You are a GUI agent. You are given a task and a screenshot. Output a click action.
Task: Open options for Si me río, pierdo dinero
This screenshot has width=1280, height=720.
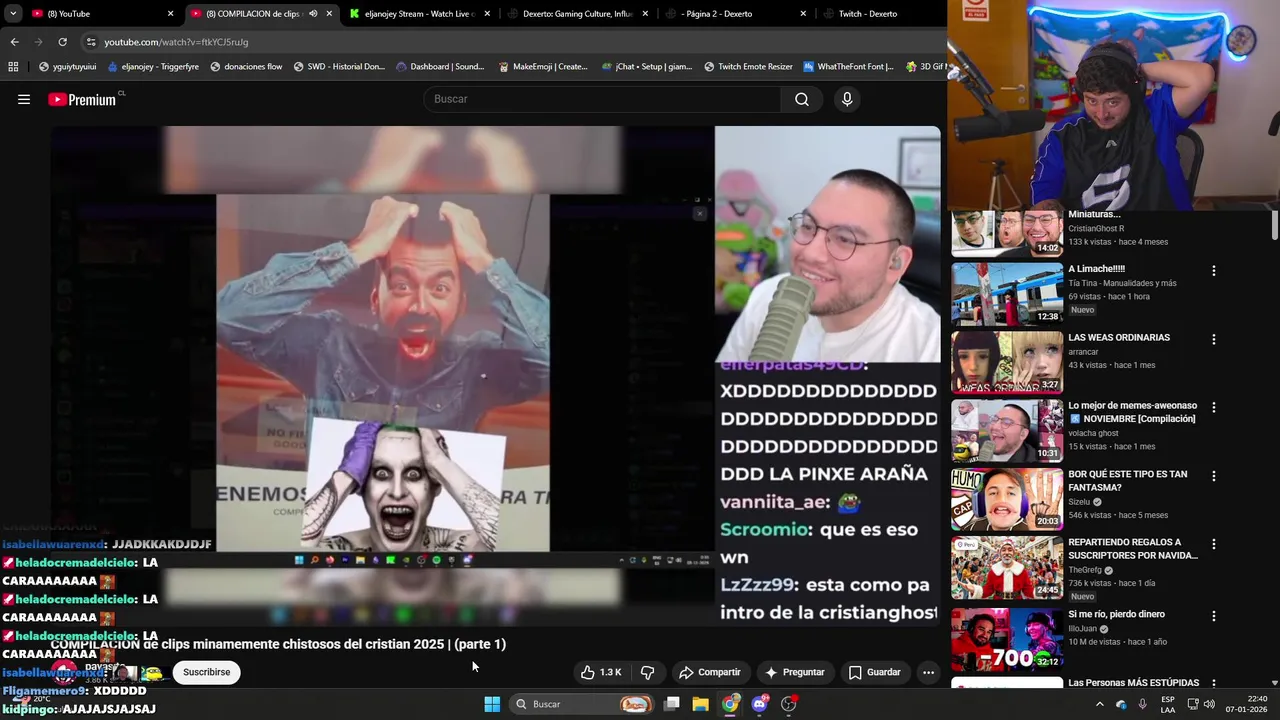coord(1214,616)
